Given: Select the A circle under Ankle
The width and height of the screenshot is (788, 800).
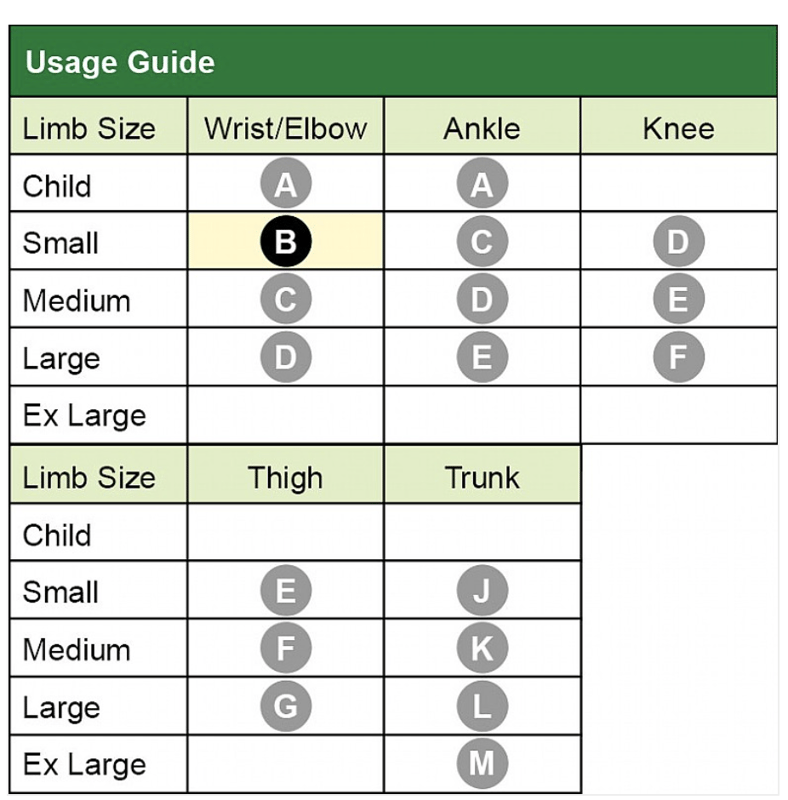Looking at the screenshot, I should point(482,185).
